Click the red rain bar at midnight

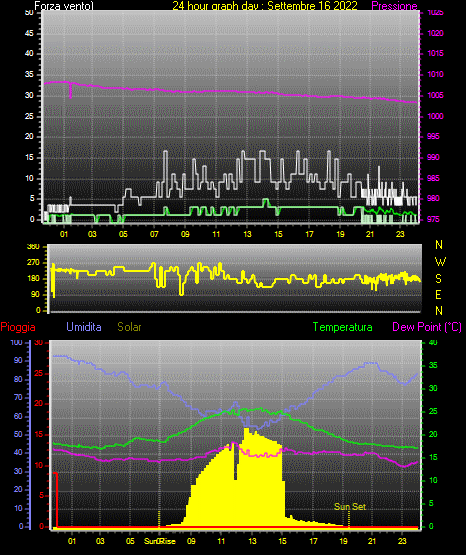coord(56,500)
